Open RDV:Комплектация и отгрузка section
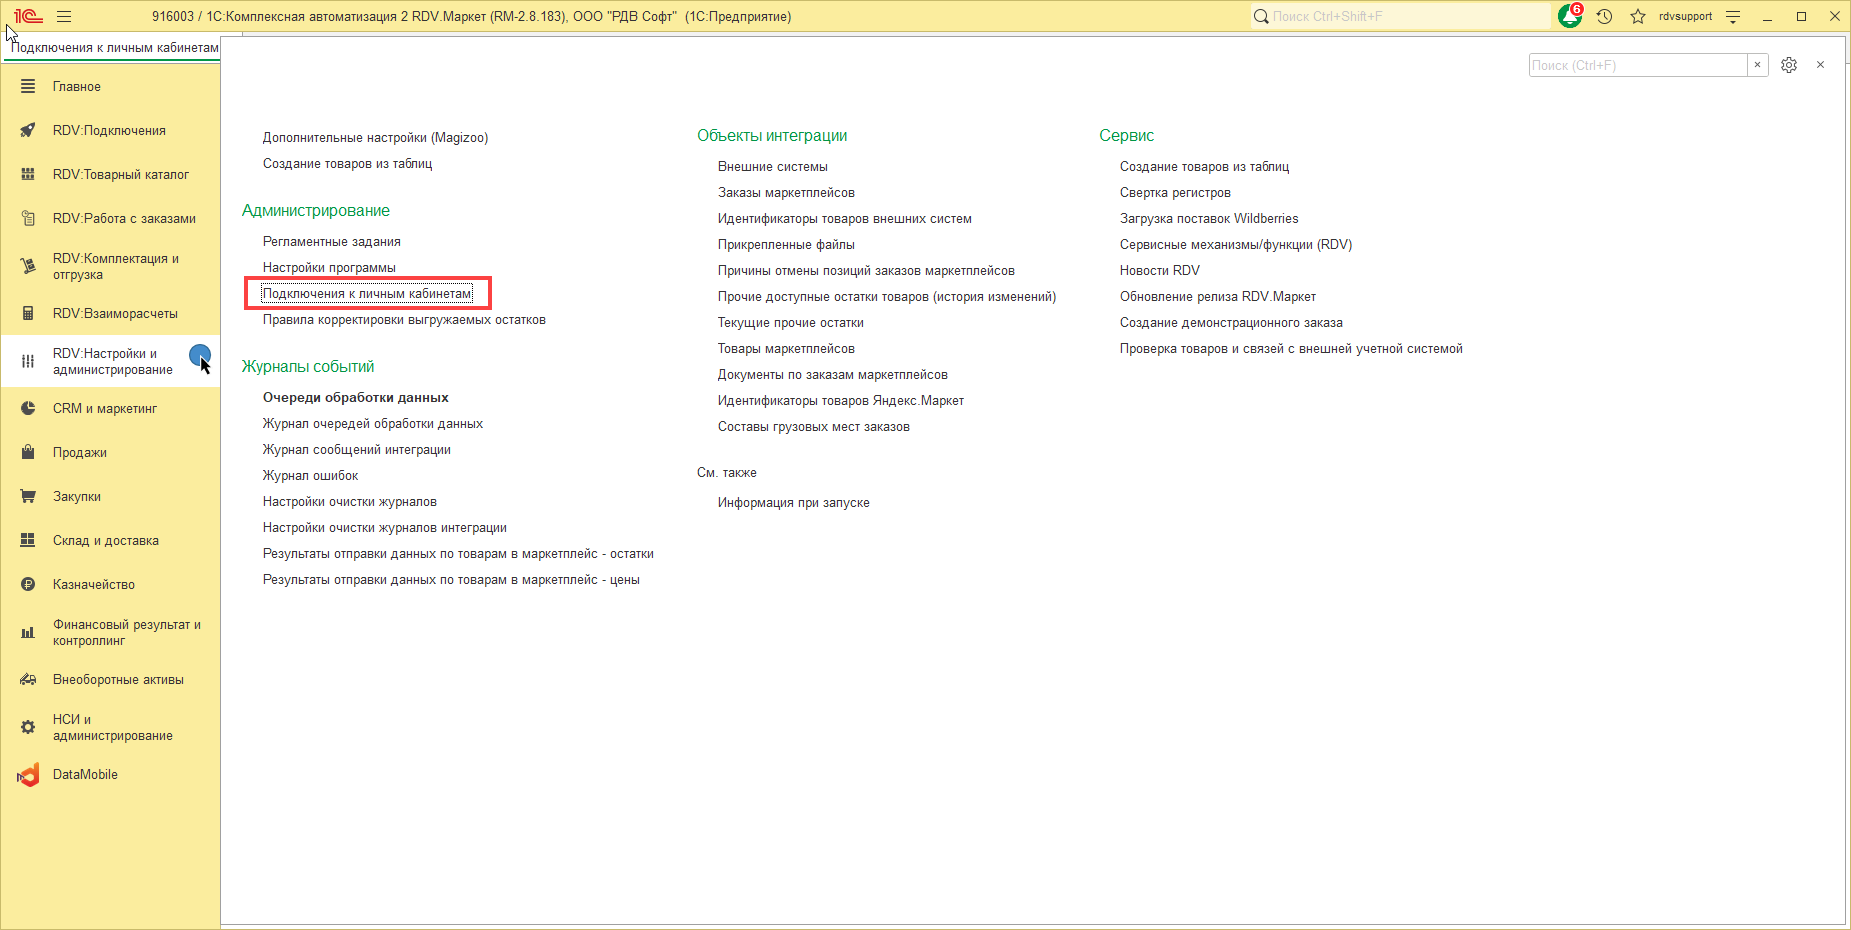This screenshot has width=1851, height=930. pos(110,267)
